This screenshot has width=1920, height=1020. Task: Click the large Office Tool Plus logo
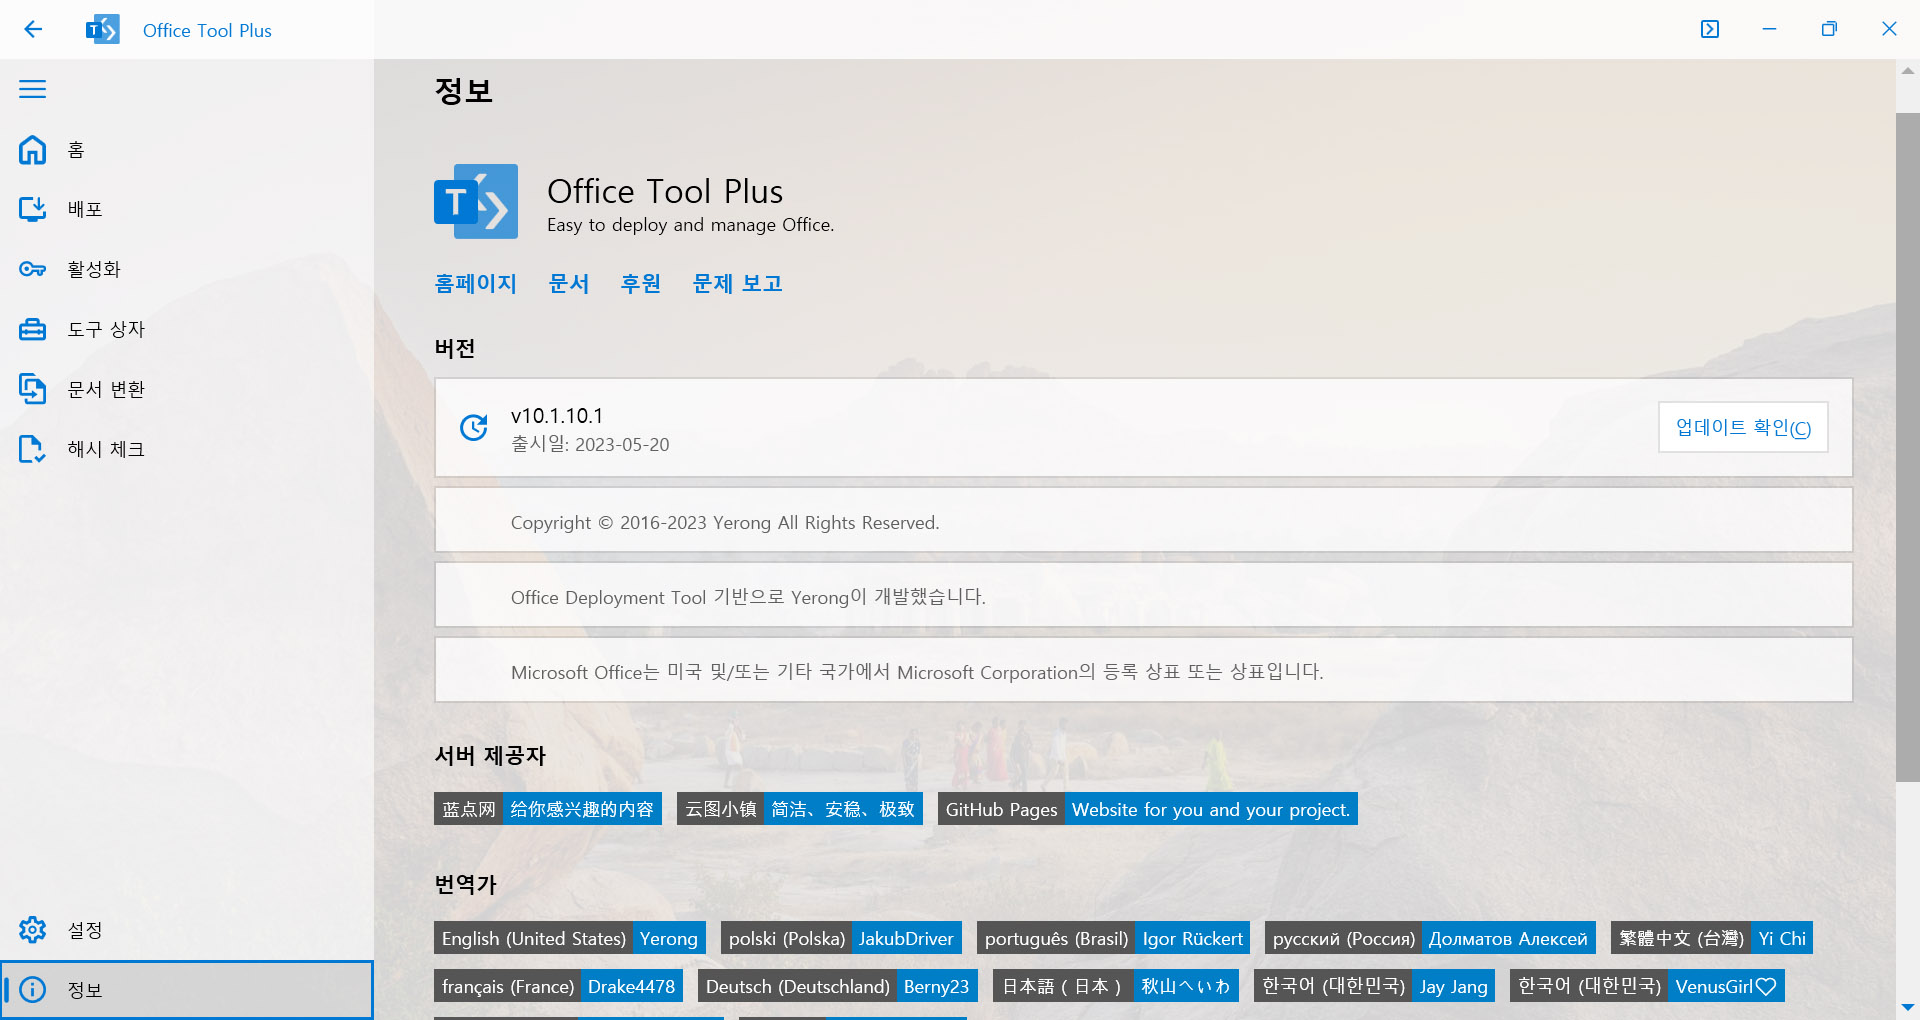coord(476,201)
